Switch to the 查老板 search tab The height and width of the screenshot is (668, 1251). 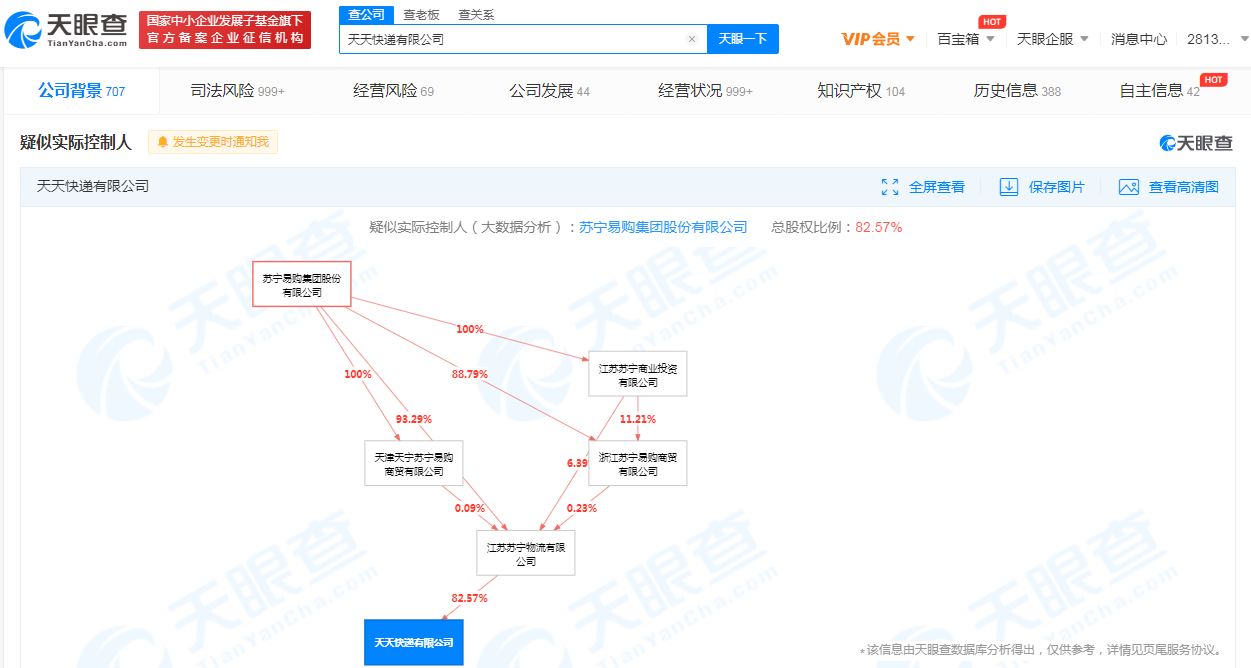tap(421, 15)
